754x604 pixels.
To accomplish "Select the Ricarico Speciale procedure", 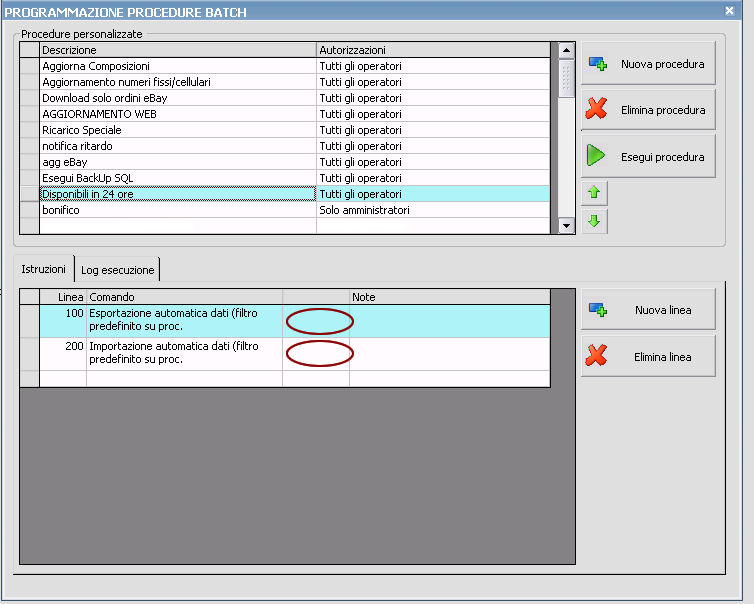I will [177, 130].
